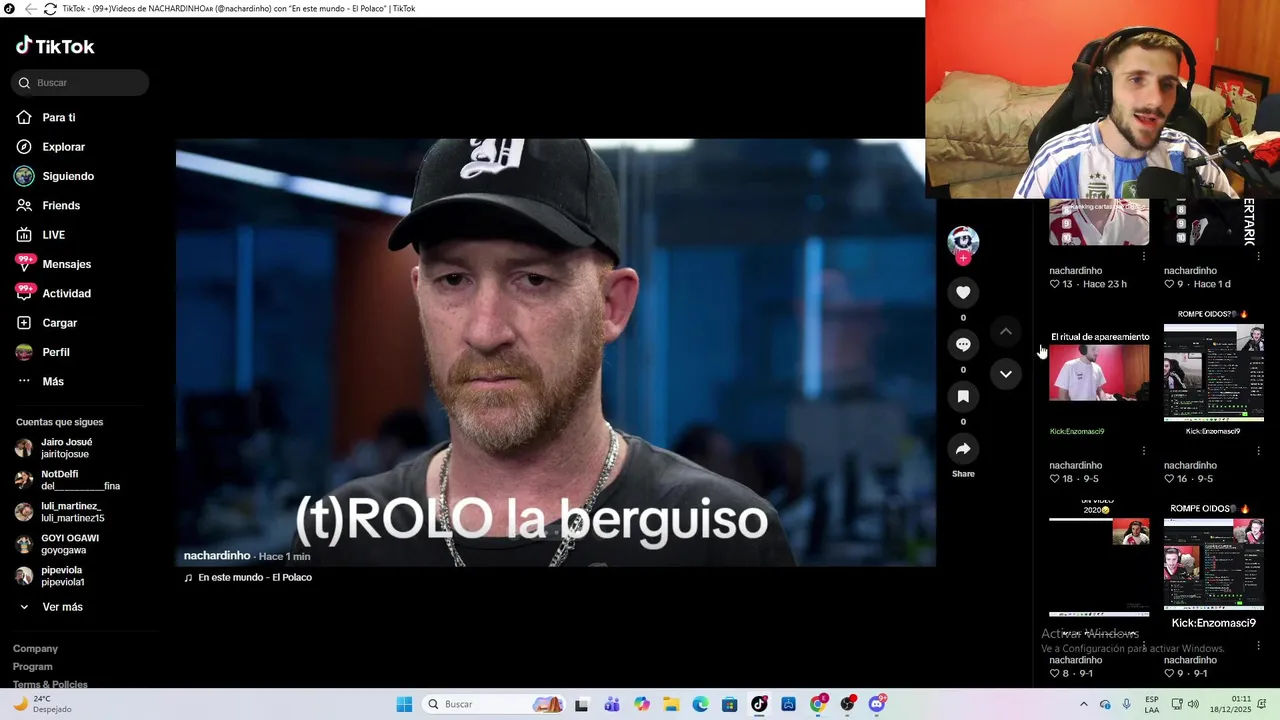Image resolution: width=1280 pixels, height=720 pixels.
Task: Click the main video player
Action: pos(555,353)
